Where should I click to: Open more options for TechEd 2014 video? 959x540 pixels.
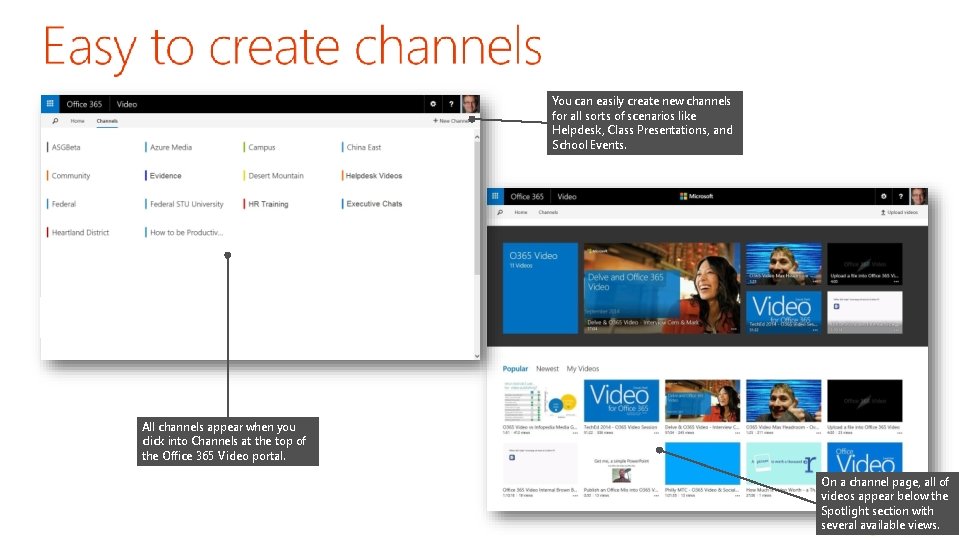654,433
